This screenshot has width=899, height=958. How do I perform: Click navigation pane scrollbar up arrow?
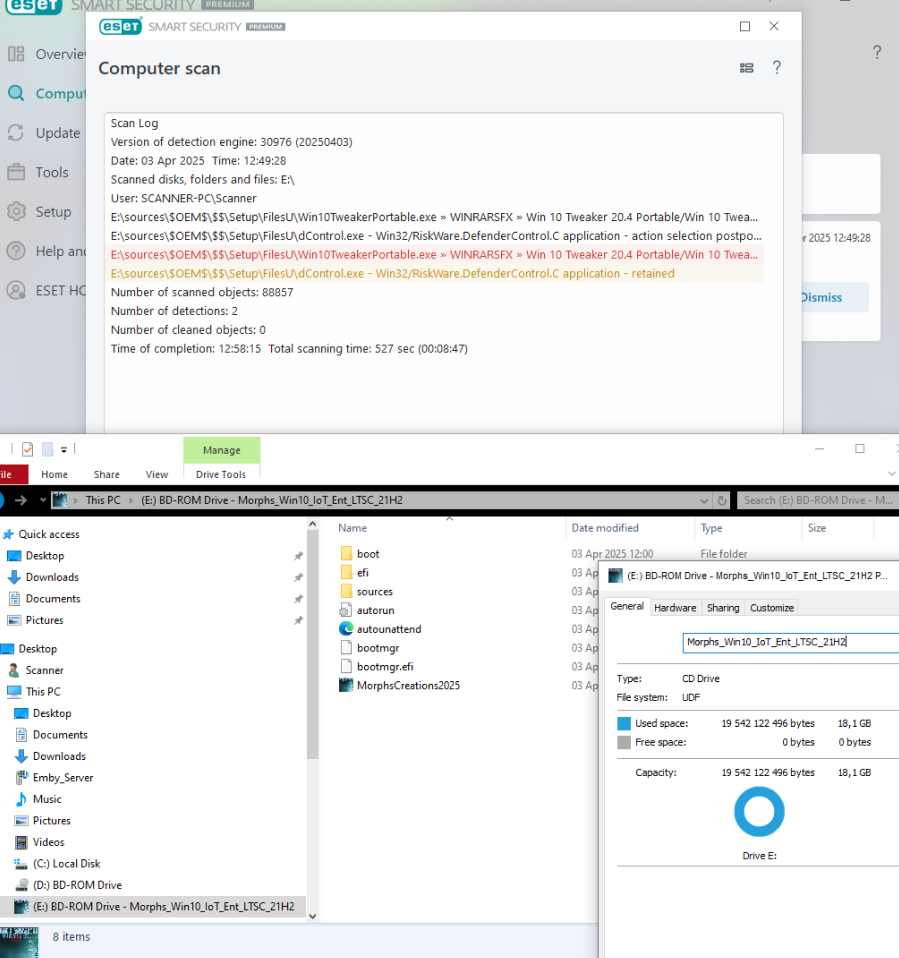312,524
